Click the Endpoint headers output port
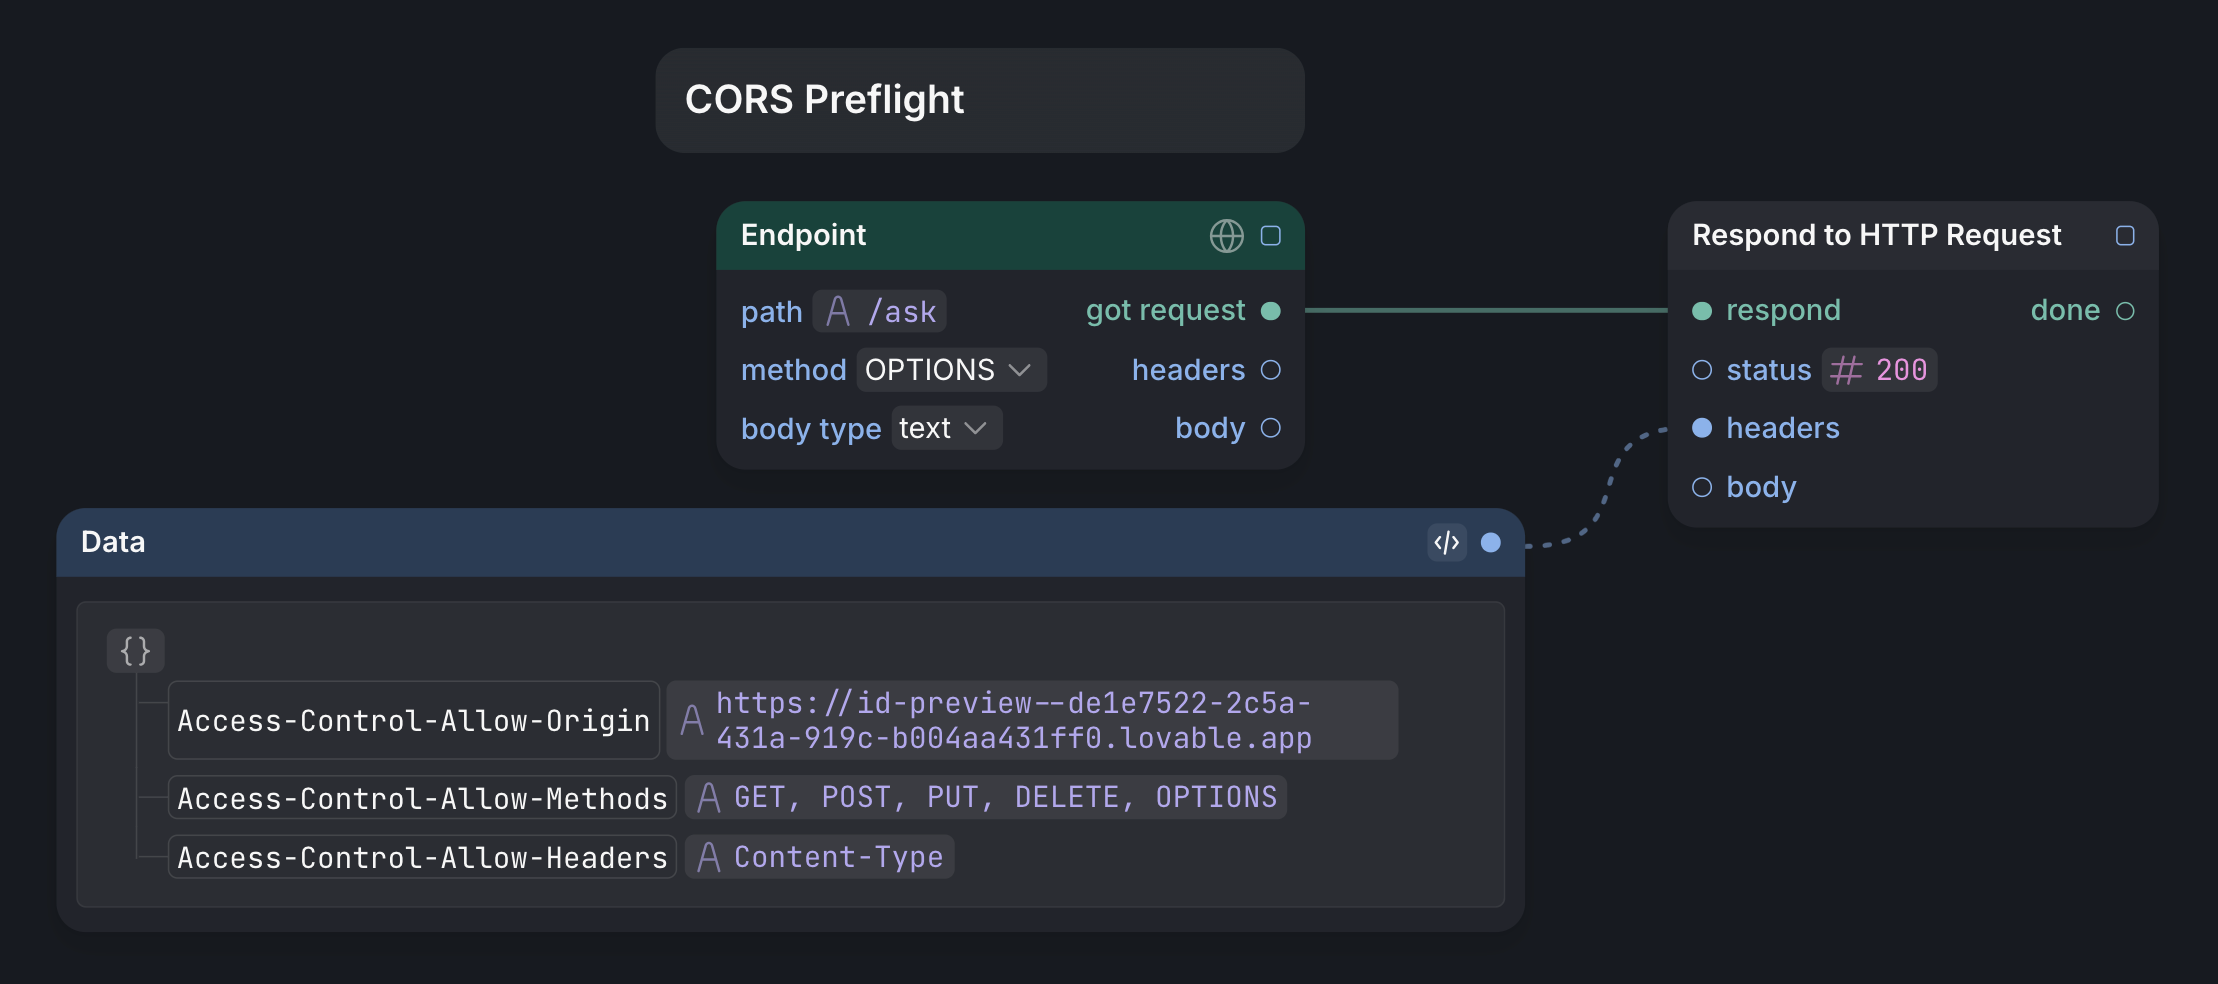This screenshot has width=2218, height=984. click(x=1271, y=370)
